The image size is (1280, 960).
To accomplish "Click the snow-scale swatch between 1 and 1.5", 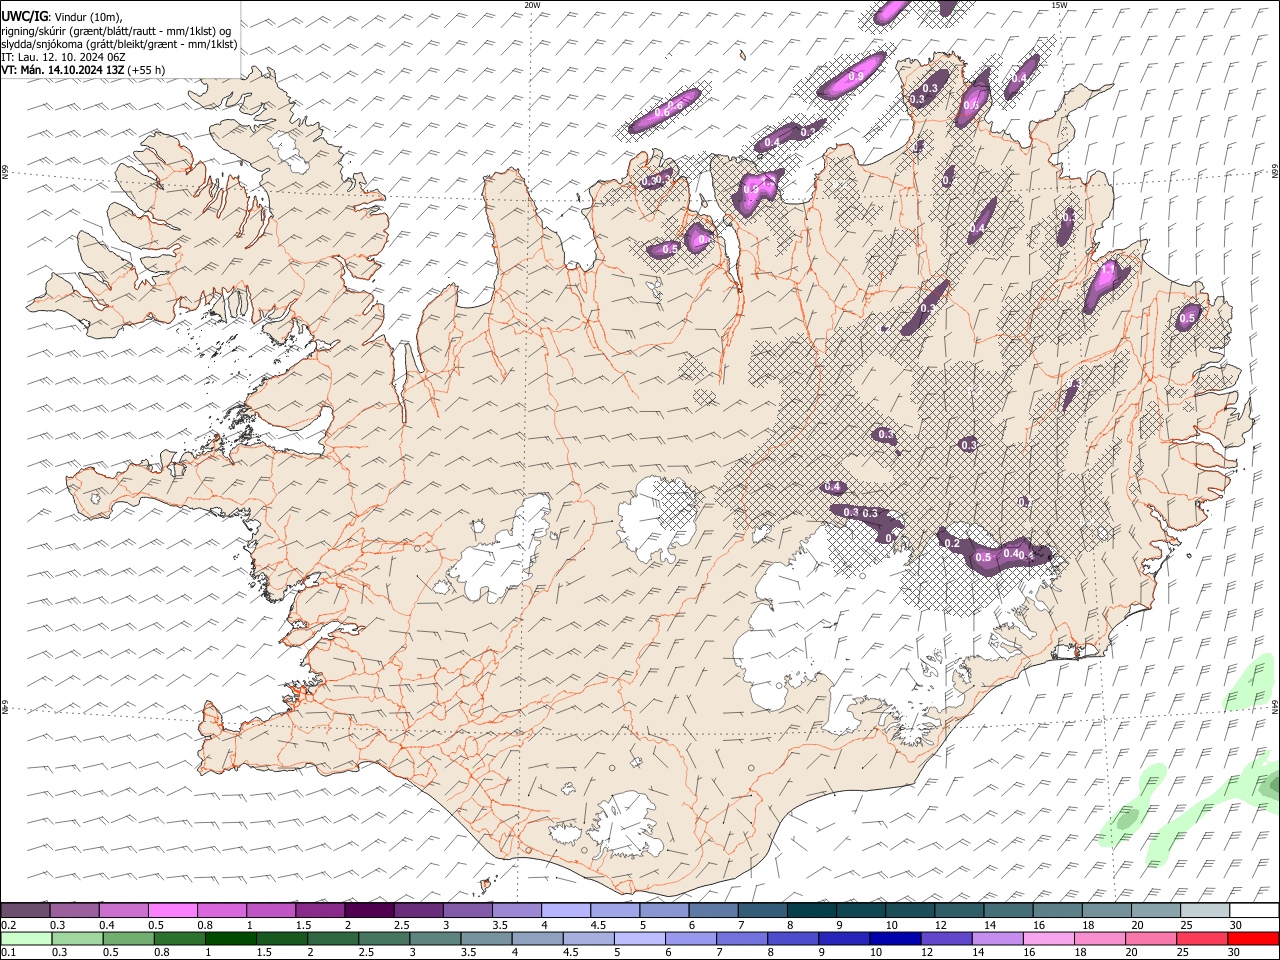I will click(x=271, y=910).
